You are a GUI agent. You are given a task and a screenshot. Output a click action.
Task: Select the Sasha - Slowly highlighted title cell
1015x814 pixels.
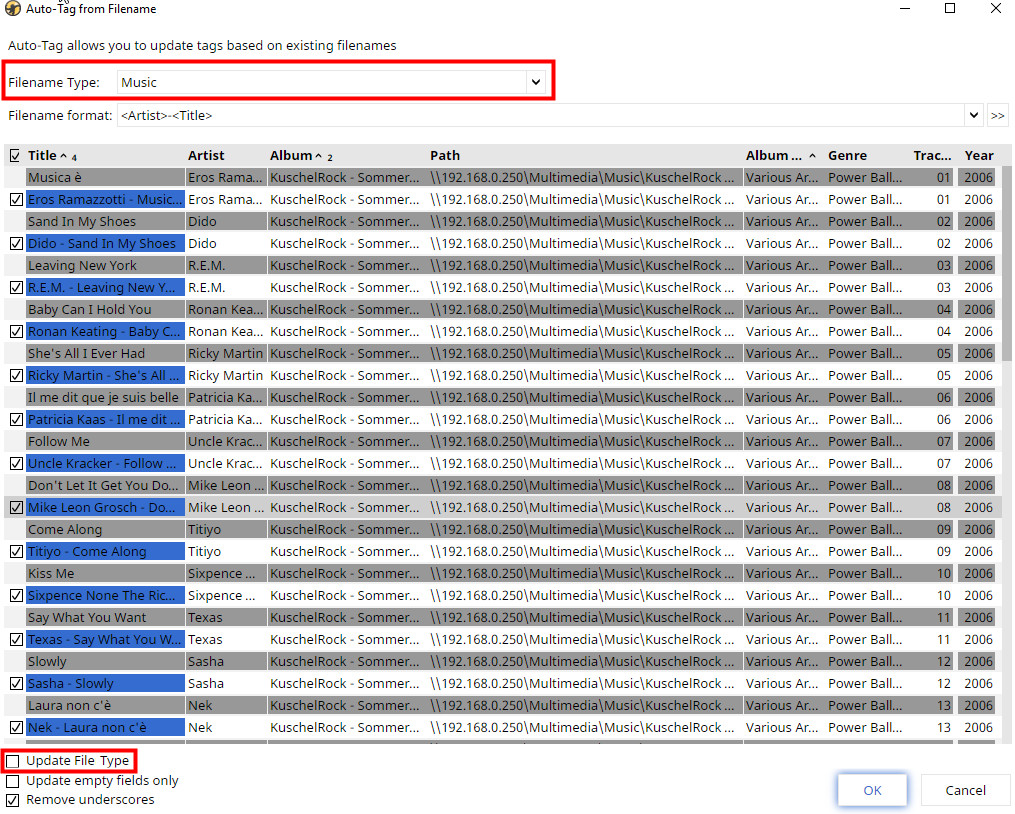click(105, 683)
